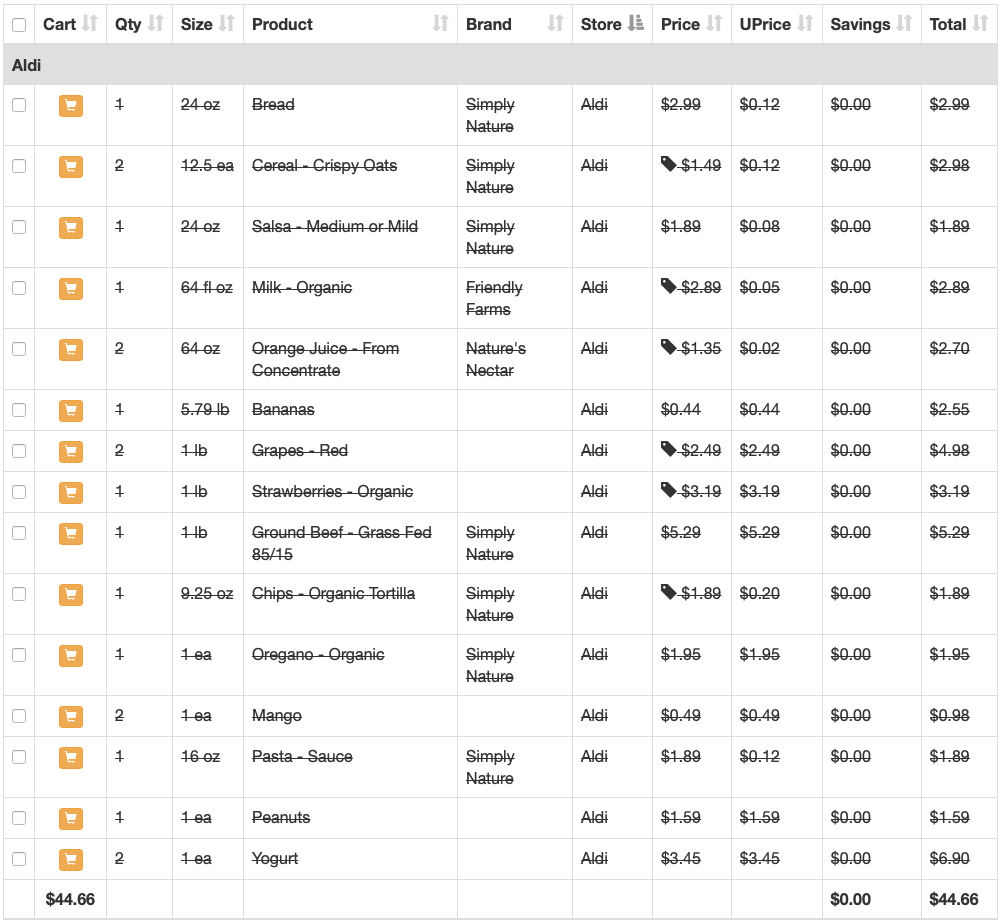Click the sale tag icon on Strawberries price

(x=668, y=490)
